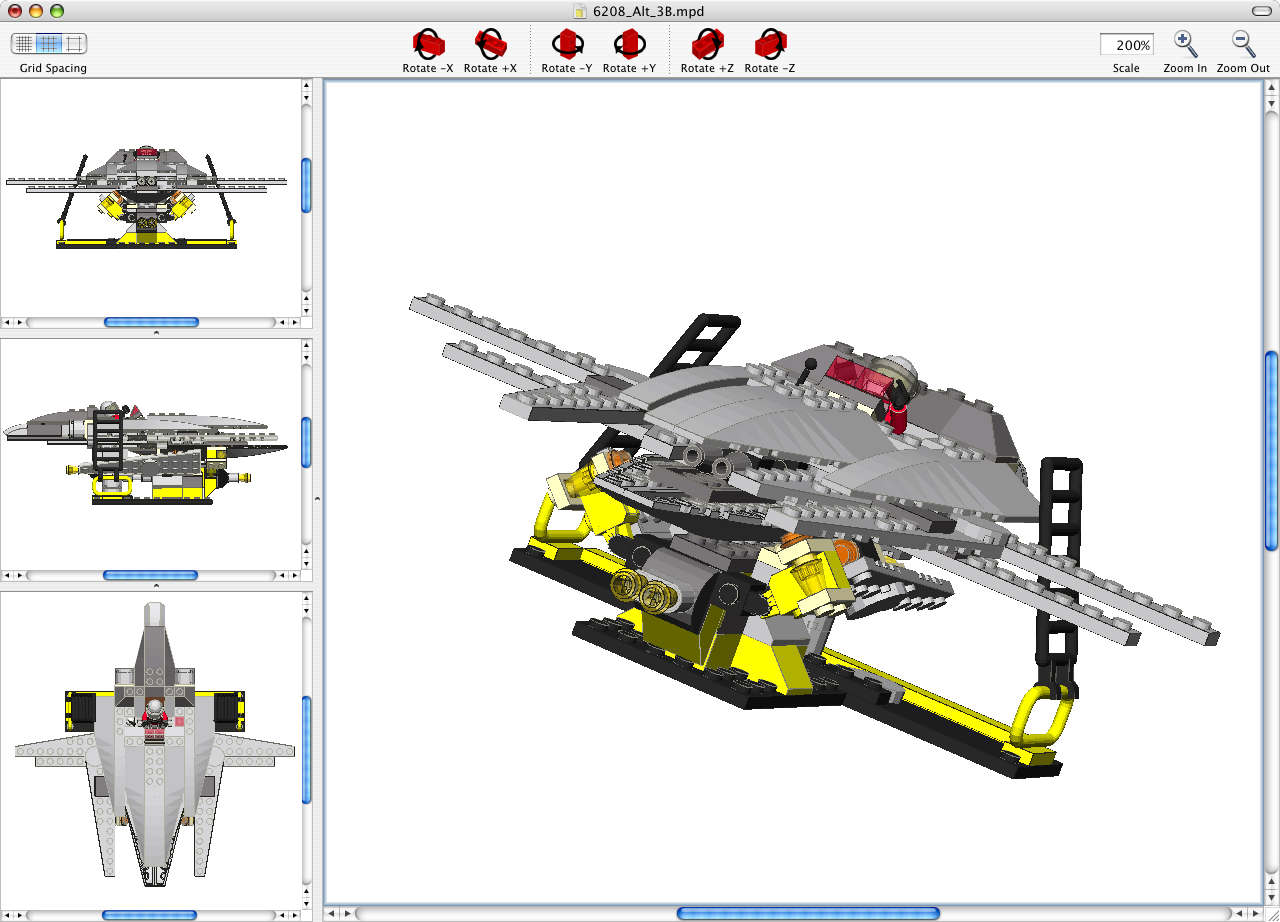This screenshot has width=1280, height=922.
Task: Click the main 3D view's vertical scrollbar thumb
Action: [x=1271, y=450]
